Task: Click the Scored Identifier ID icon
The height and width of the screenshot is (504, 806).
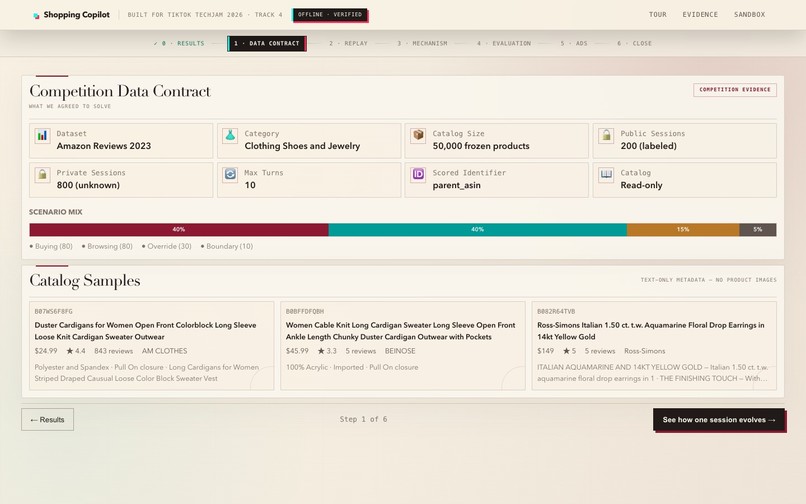Action: [x=418, y=175]
